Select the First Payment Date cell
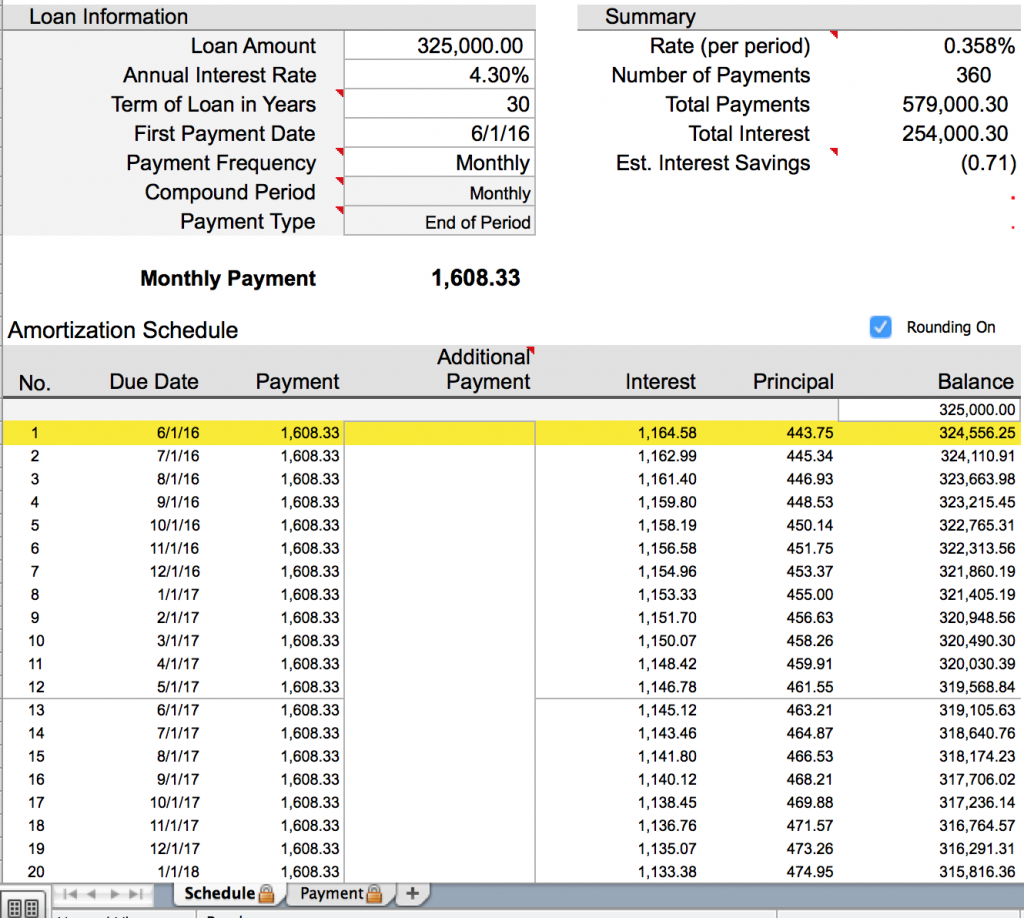Viewport: 1024px width, 918px height. coord(439,134)
